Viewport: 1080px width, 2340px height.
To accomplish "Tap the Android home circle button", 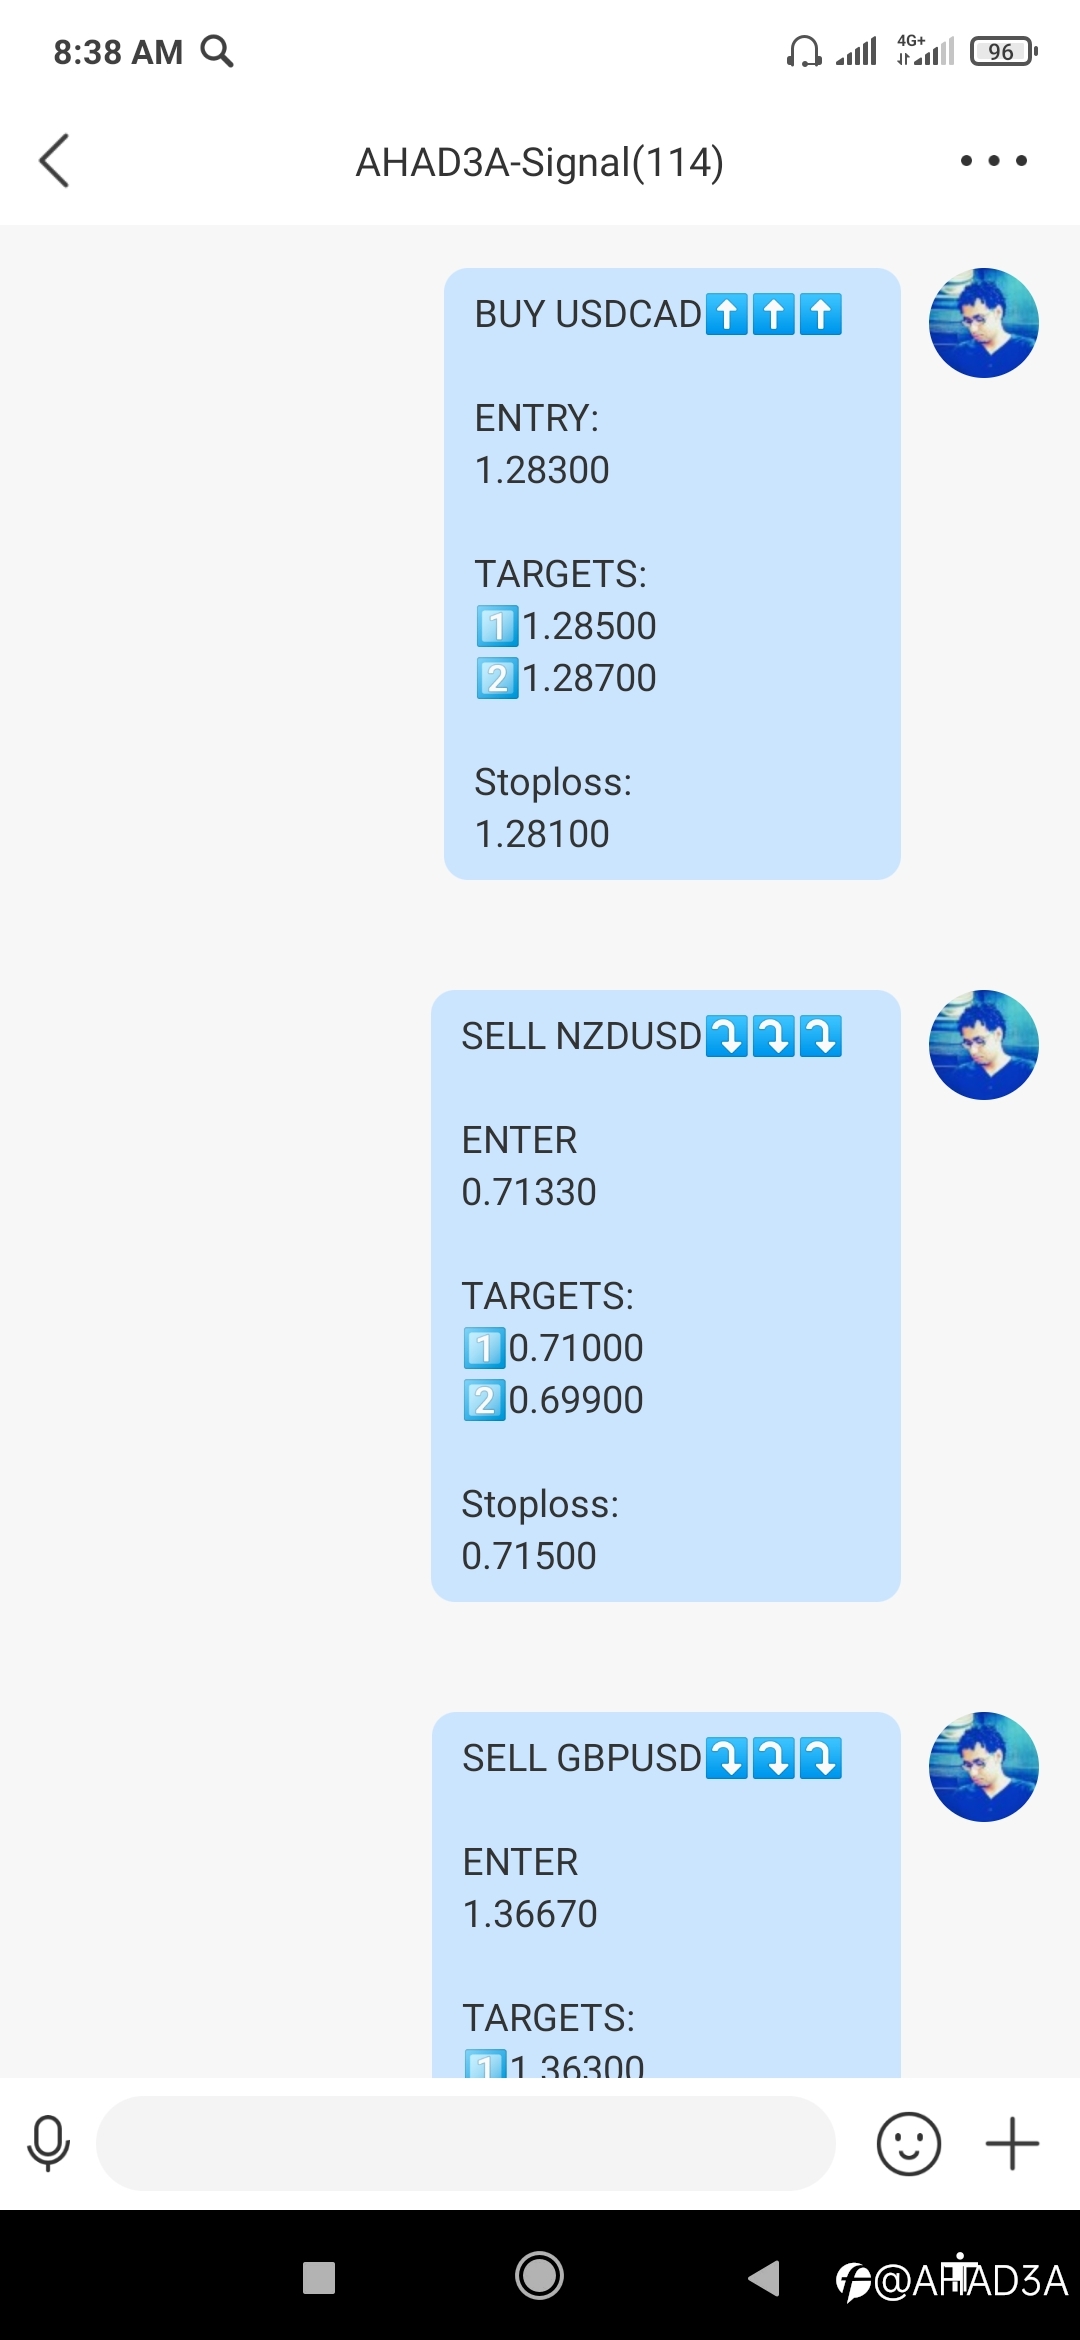I will click(x=539, y=2277).
